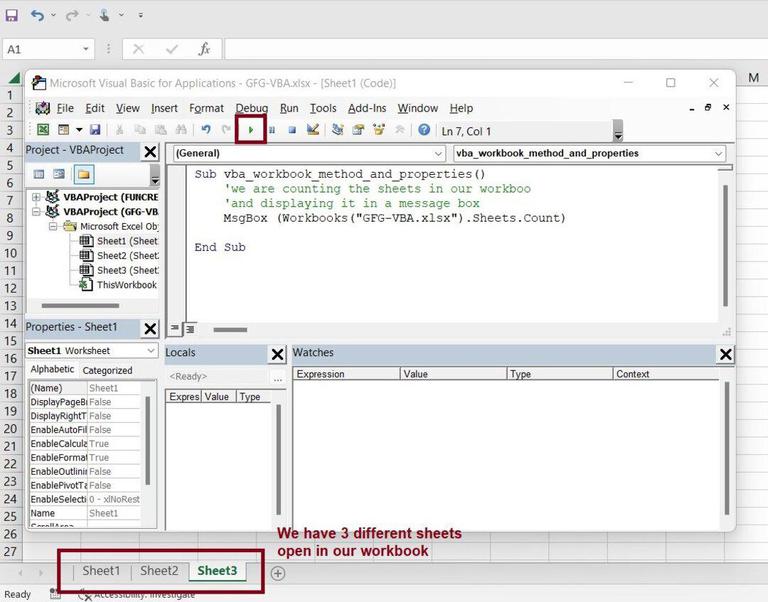Click the Copy icon in VBA toolbar
Image resolution: width=768 pixels, height=602 pixels.
coord(140,130)
